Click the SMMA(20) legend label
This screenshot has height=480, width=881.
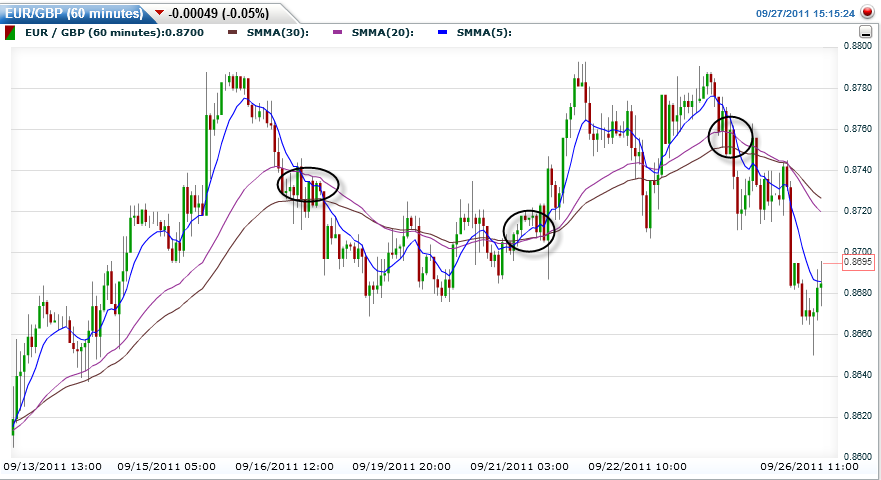click(x=382, y=33)
